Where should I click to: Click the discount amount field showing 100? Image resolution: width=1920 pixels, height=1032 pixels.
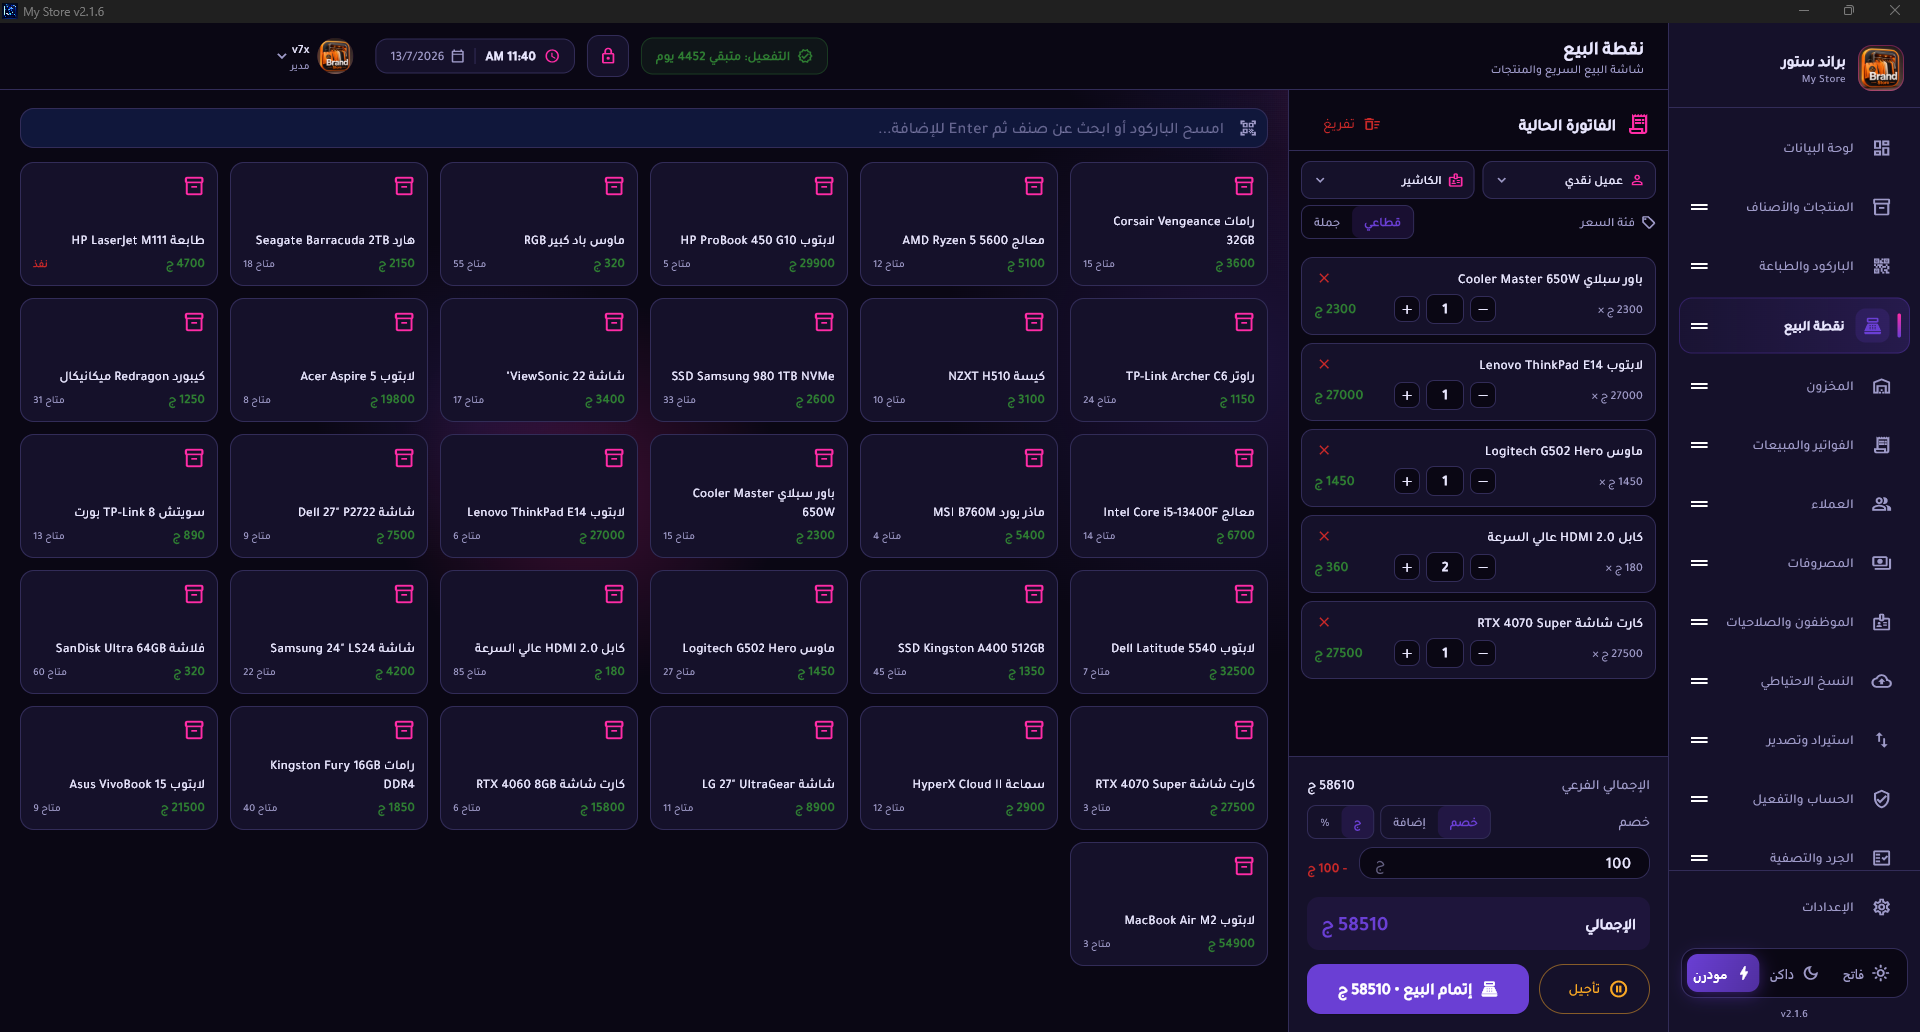click(x=1504, y=863)
